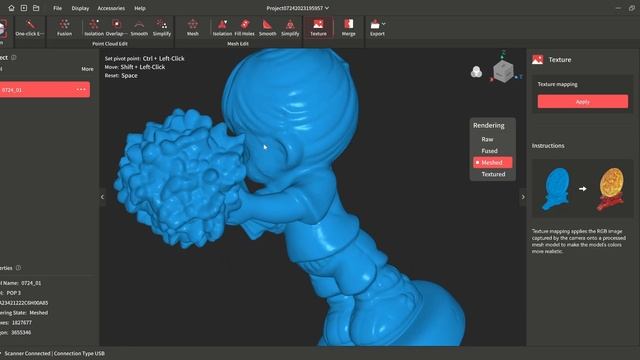Viewport: 640px width, 360px height.
Task: Click the POP 3 device property
Action: [11, 293]
